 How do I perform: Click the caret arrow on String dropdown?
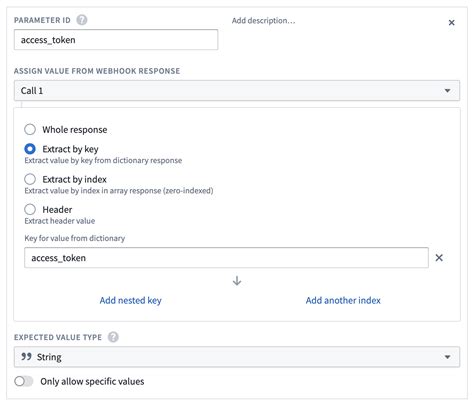coord(447,357)
